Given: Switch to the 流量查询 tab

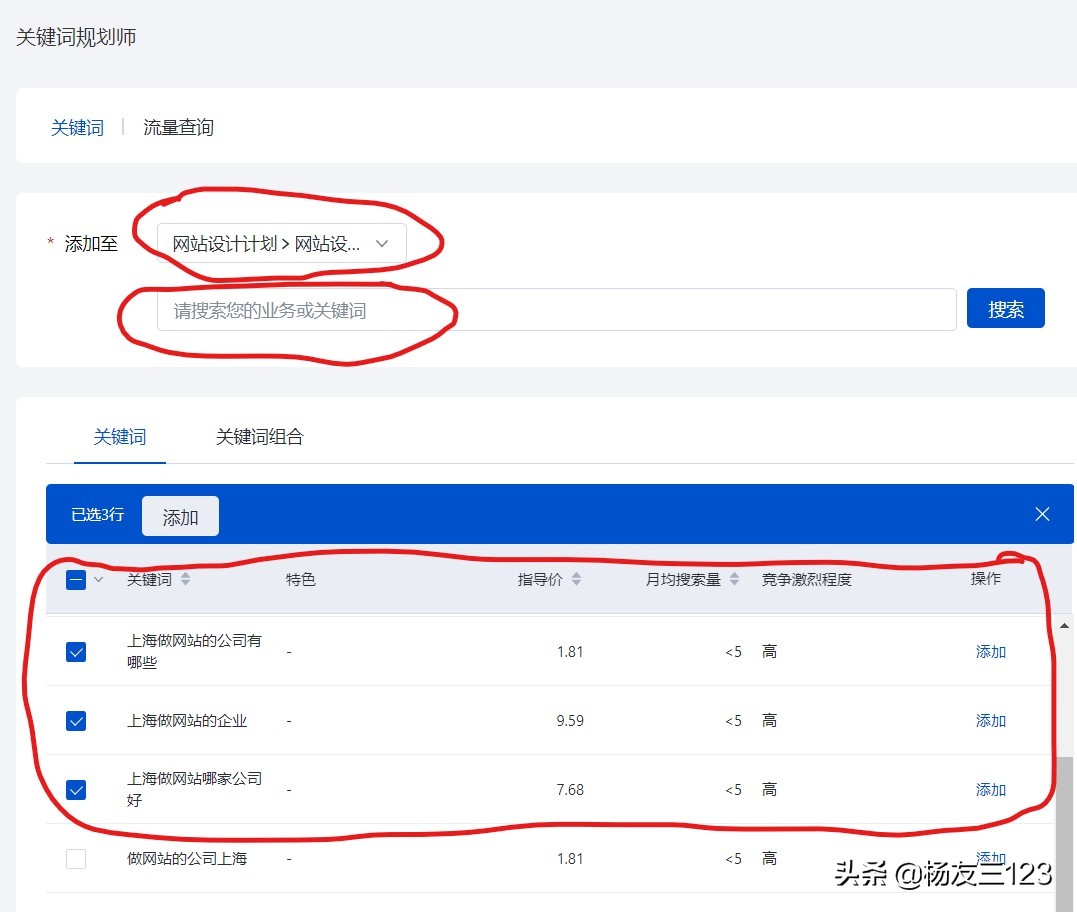Looking at the screenshot, I should point(177,127).
